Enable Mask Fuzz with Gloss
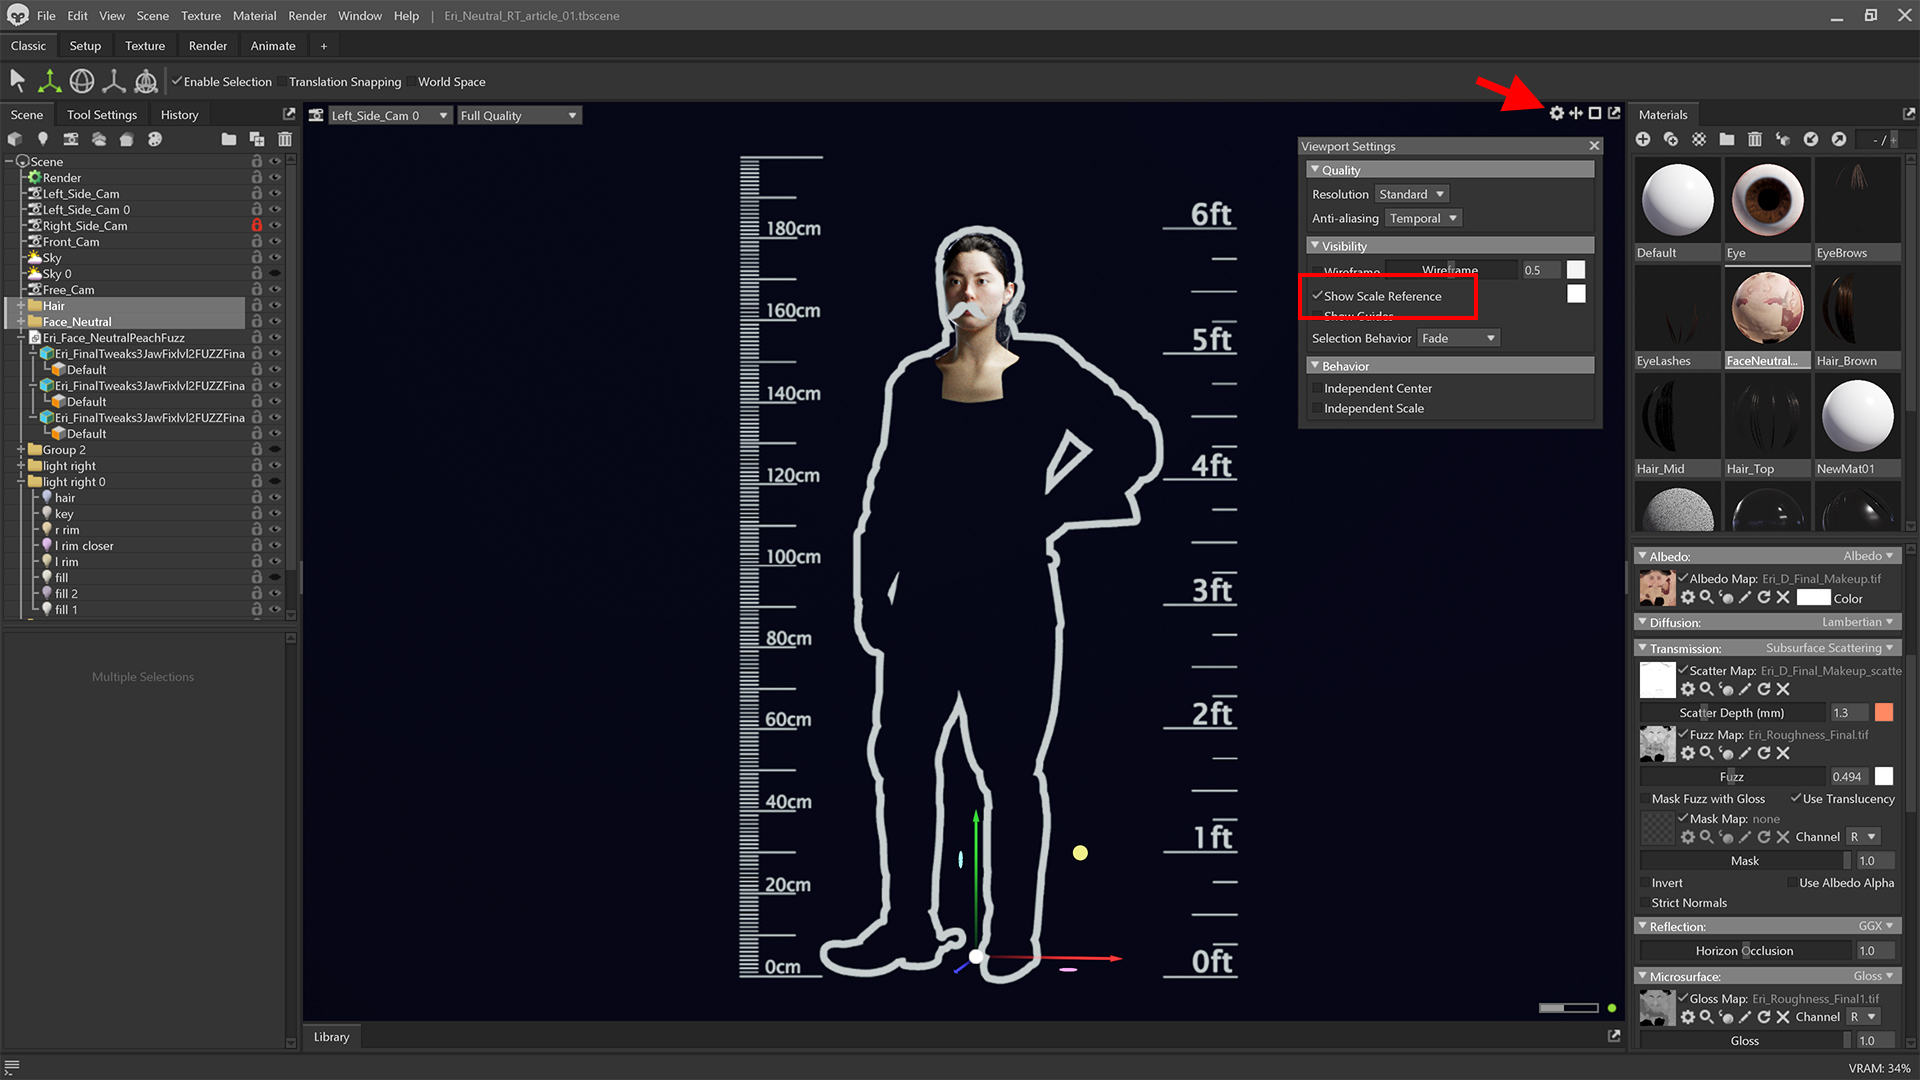This screenshot has width=1920, height=1080. pyautogui.click(x=1645, y=799)
